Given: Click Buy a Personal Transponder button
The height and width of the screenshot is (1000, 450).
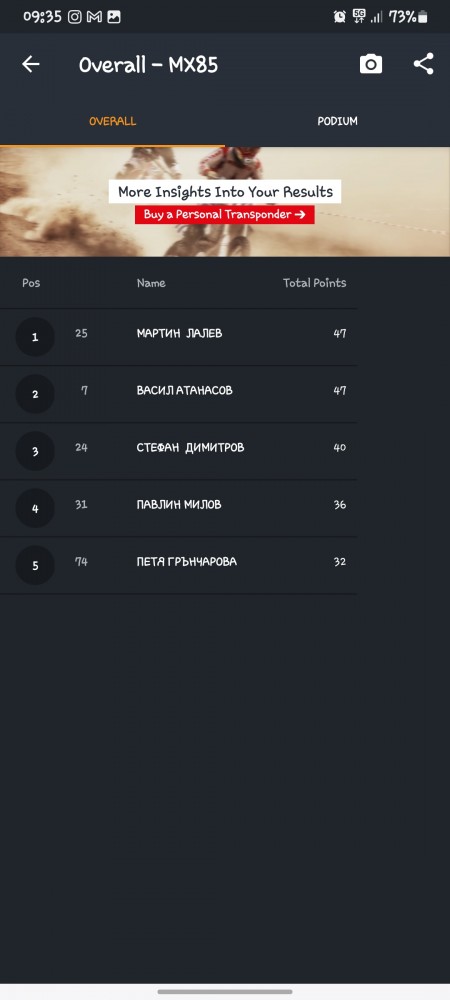Looking at the screenshot, I should coord(224,214).
